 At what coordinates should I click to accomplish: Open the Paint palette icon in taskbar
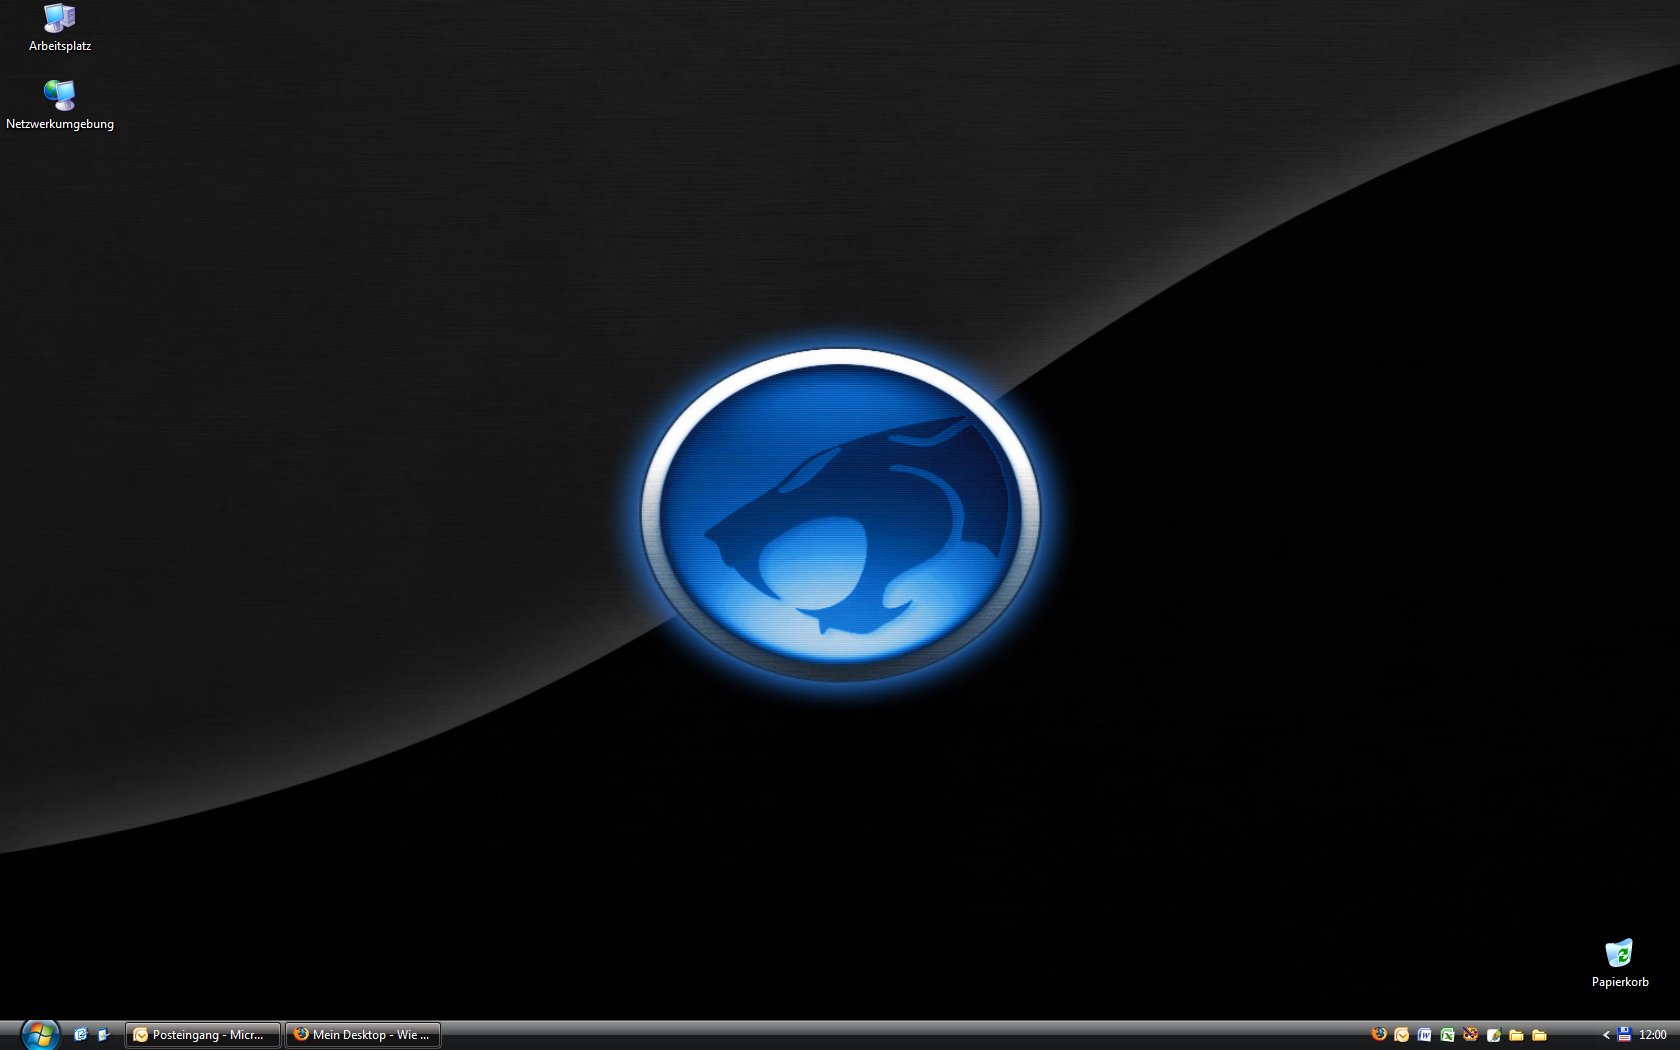pos(1471,1035)
